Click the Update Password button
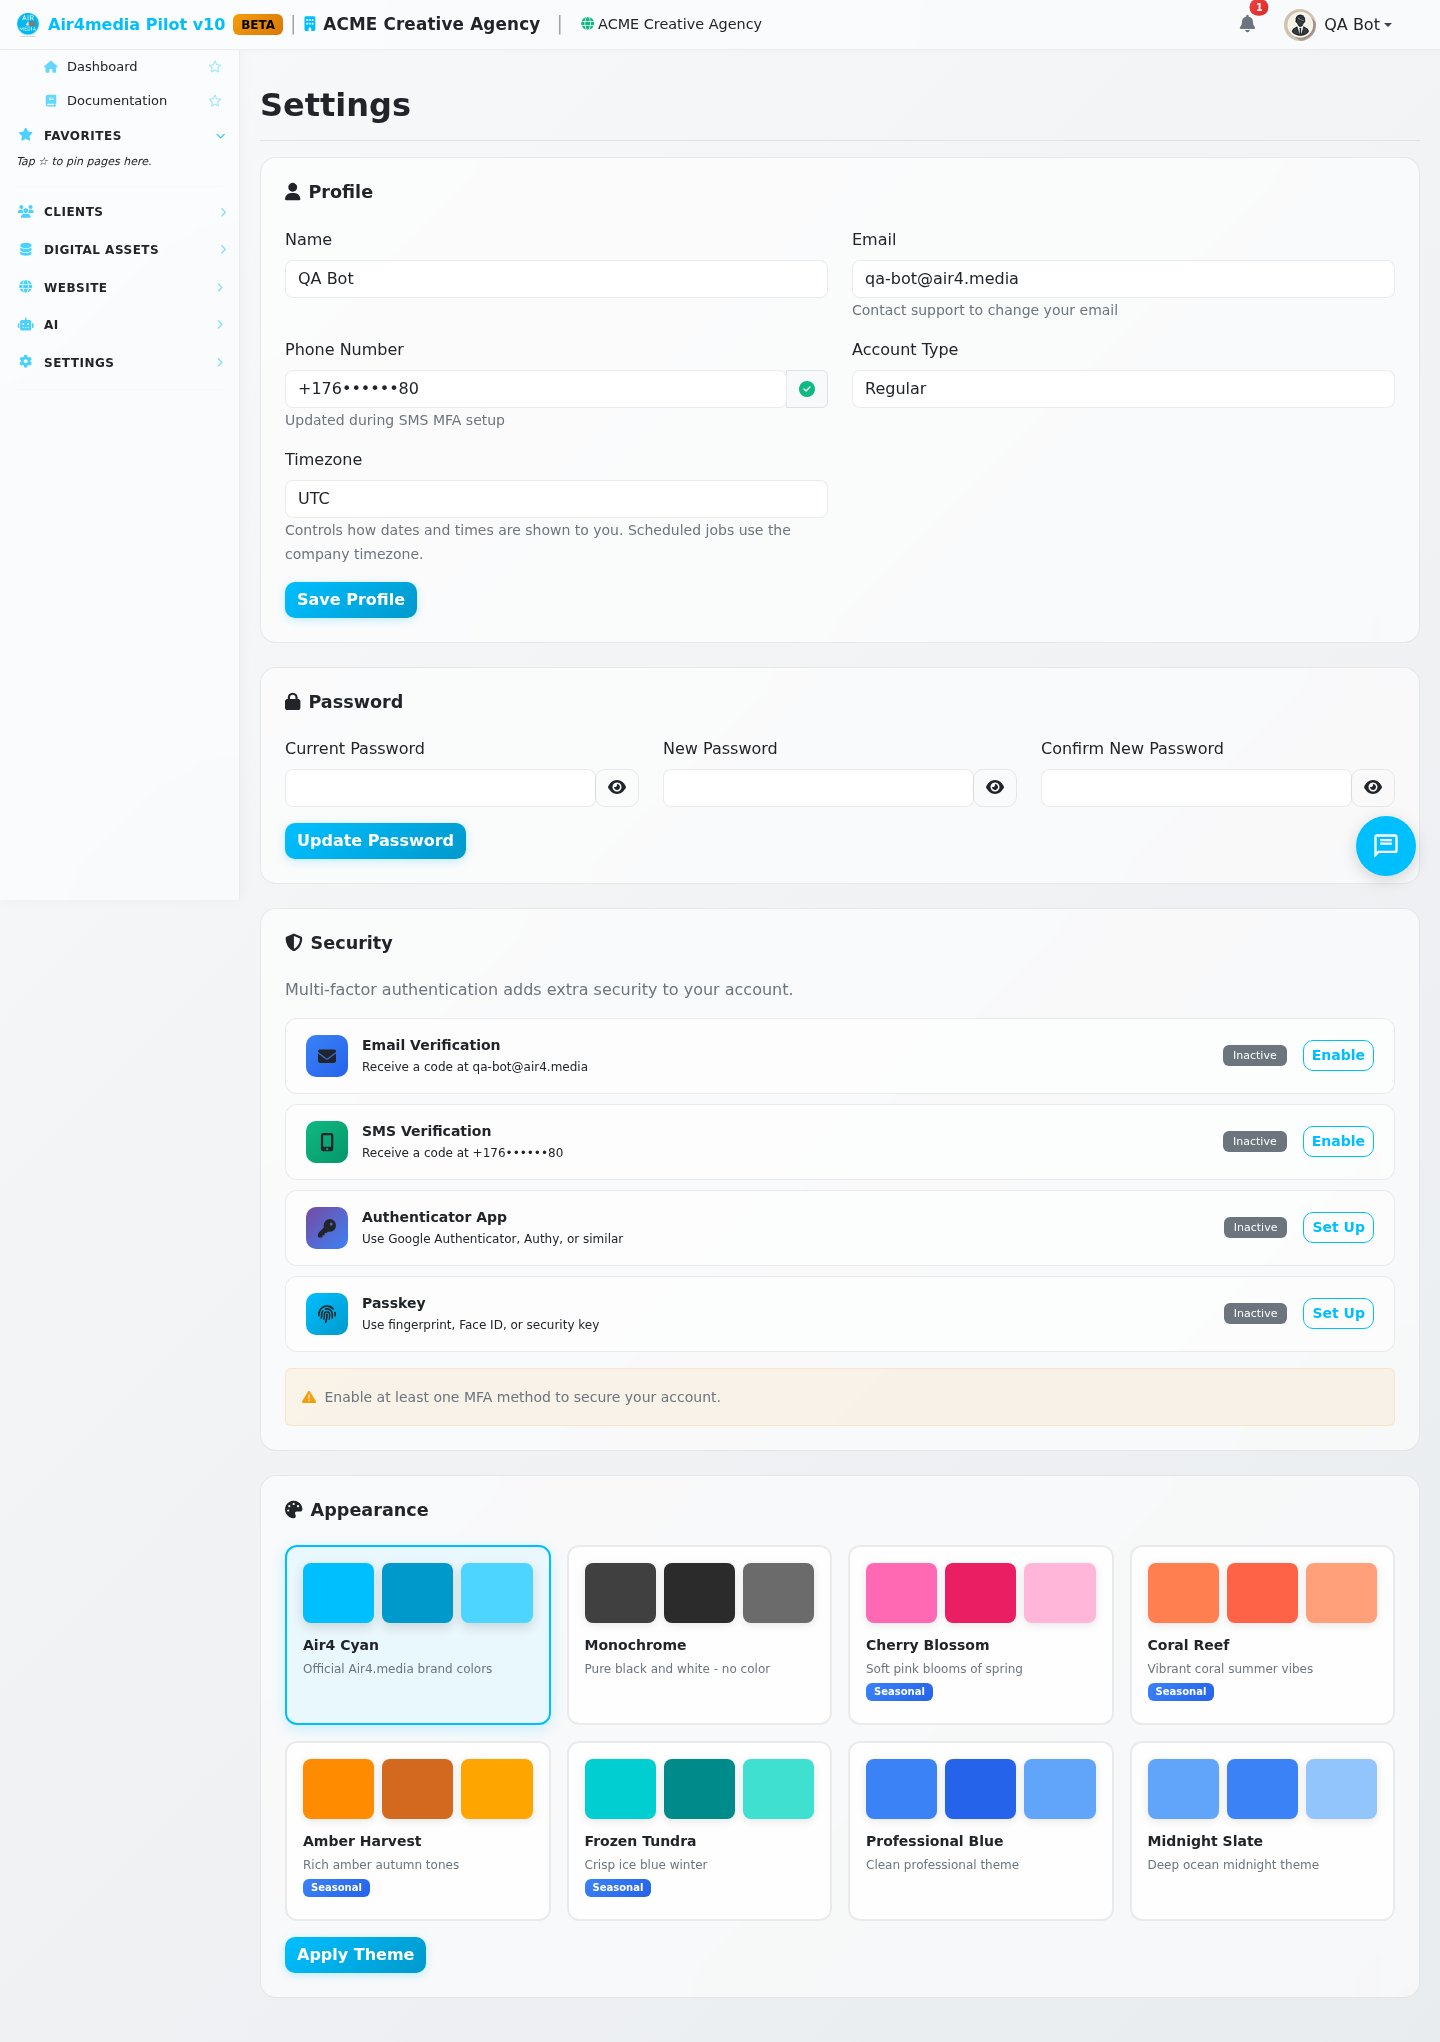 coord(375,841)
